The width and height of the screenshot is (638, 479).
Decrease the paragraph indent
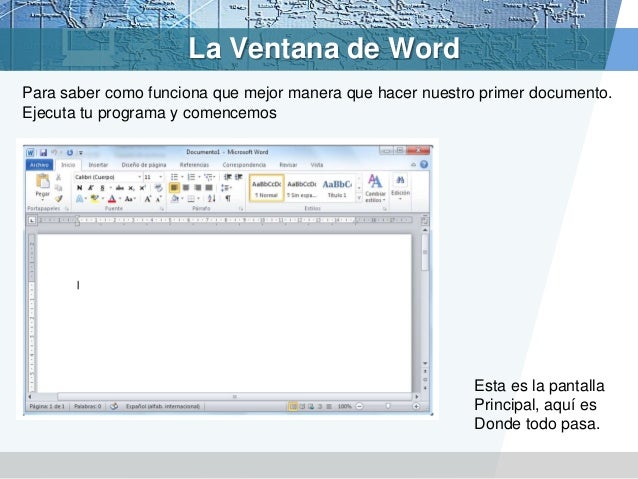(227, 177)
